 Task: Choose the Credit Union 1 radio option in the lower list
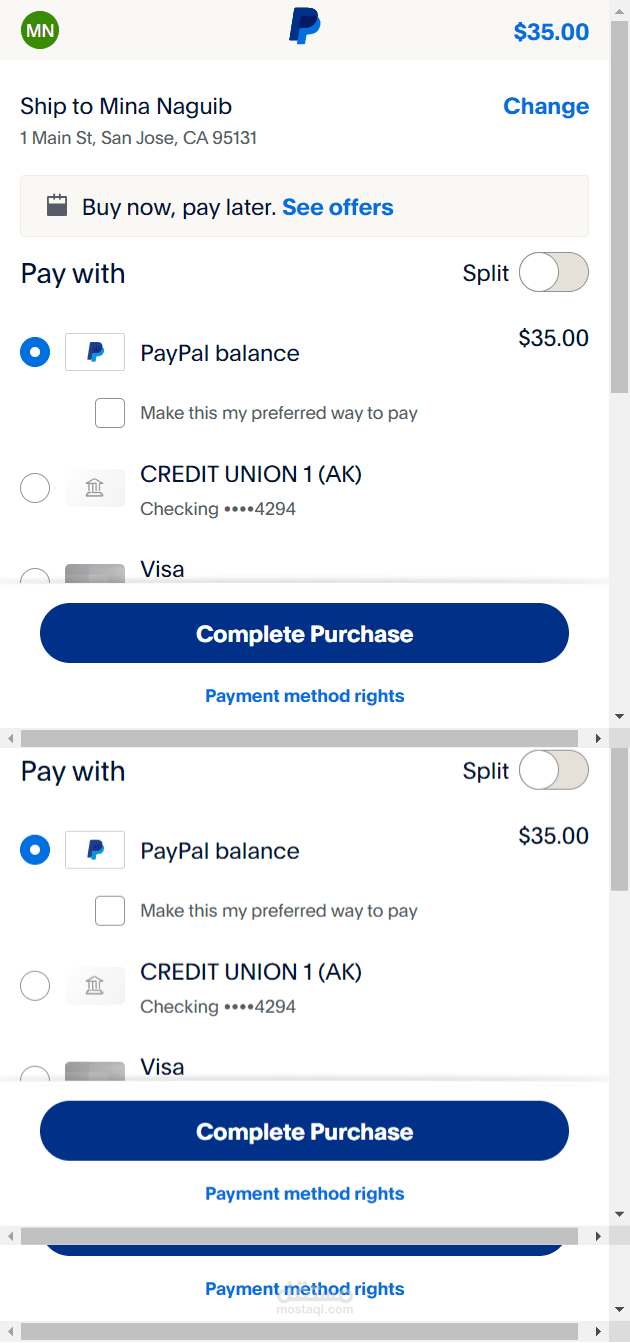pos(35,986)
